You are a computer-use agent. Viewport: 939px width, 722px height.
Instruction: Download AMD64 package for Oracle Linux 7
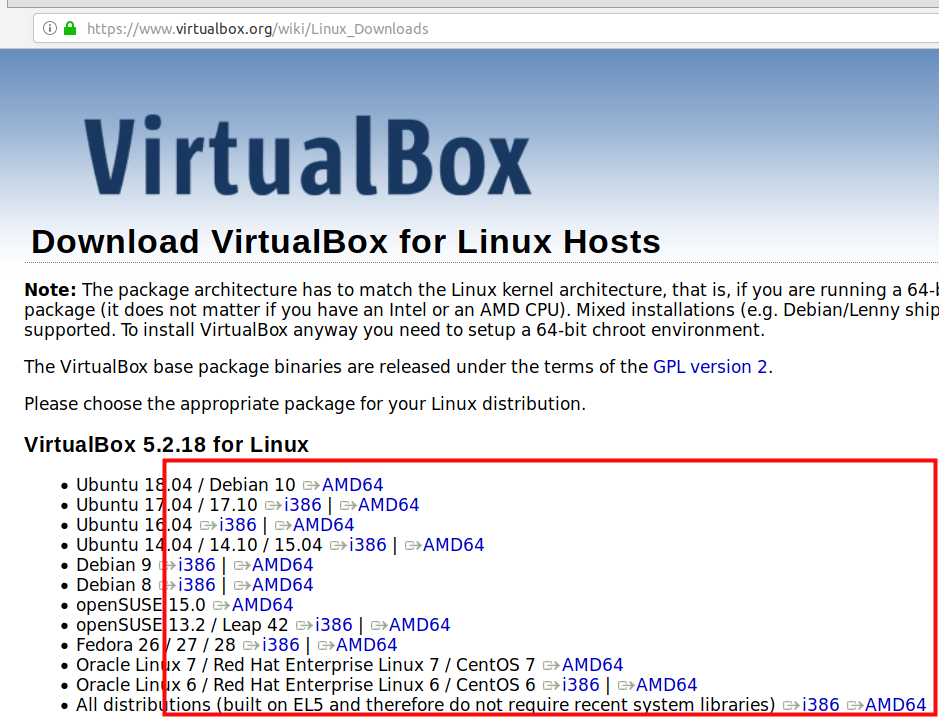pos(592,665)
